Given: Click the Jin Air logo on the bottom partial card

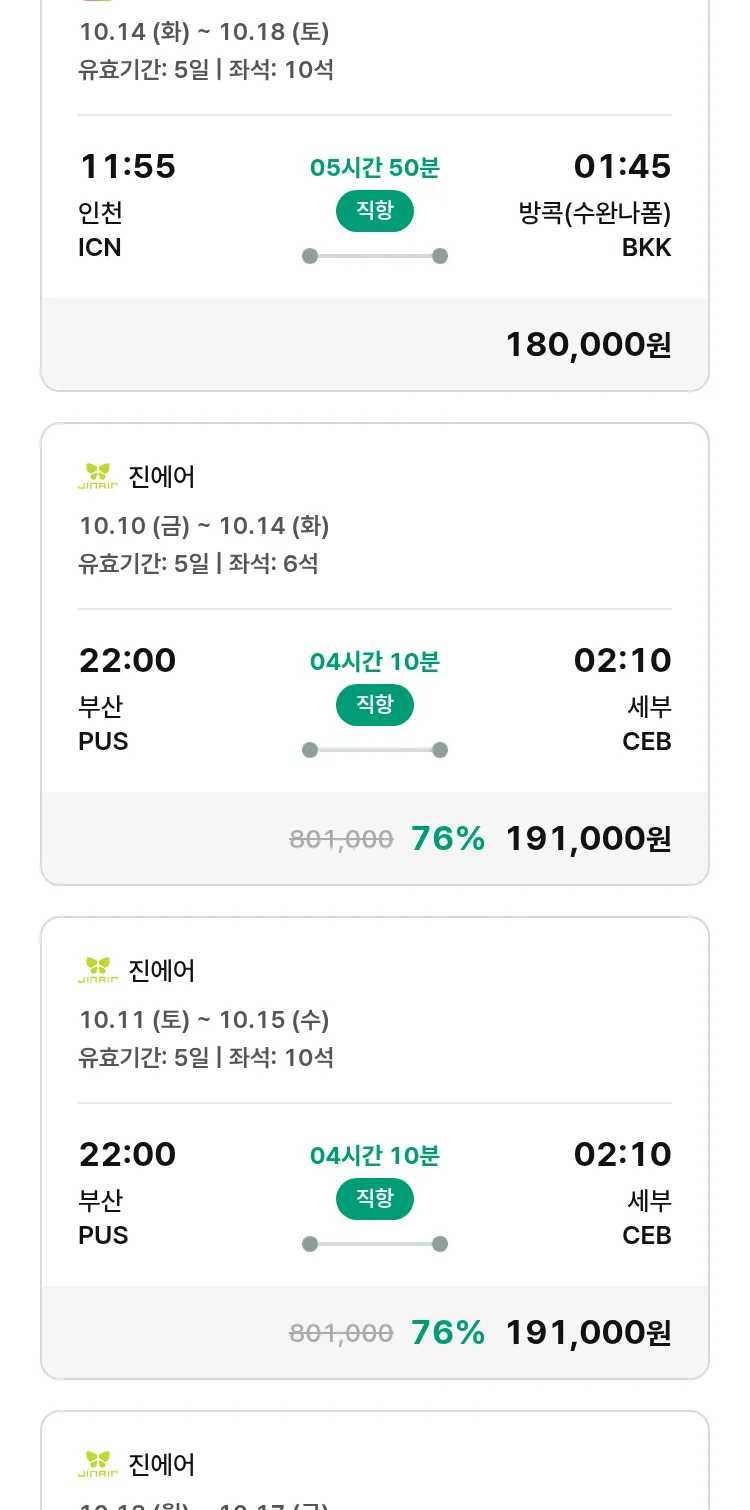Looking at the screenshot, I should click(x=98, y=1464).
